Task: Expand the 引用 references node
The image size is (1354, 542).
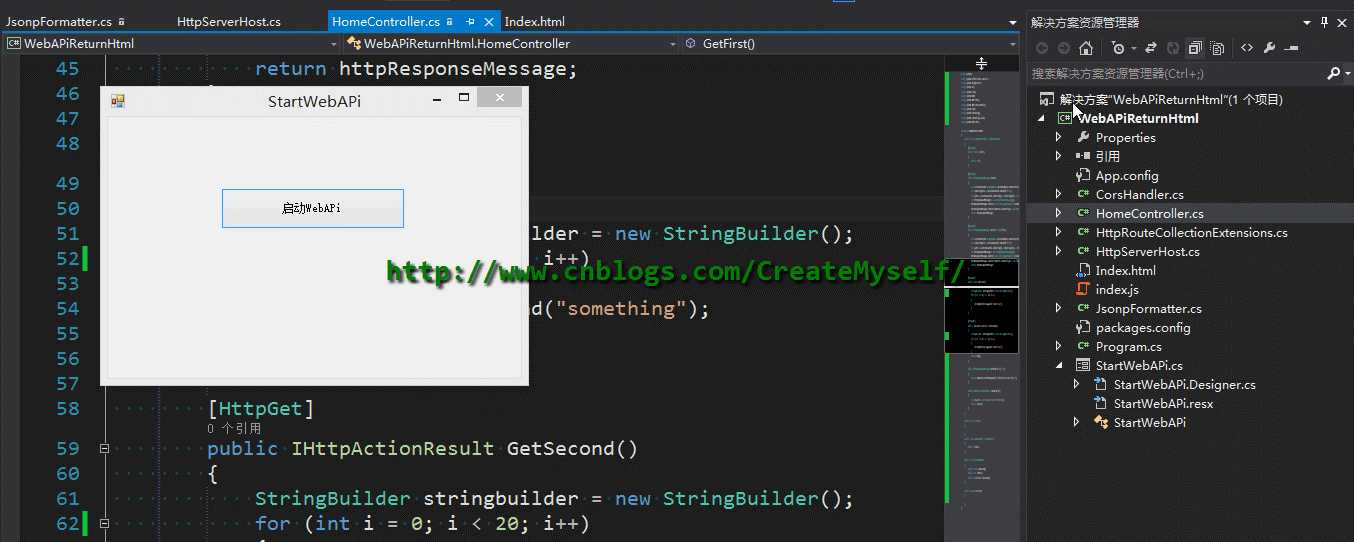Action: pos(1059,156)
